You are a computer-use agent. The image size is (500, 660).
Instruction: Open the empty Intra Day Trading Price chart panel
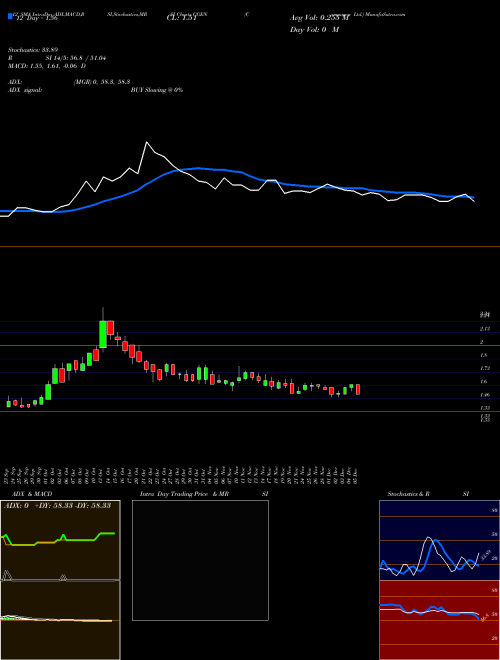[200, 560]
